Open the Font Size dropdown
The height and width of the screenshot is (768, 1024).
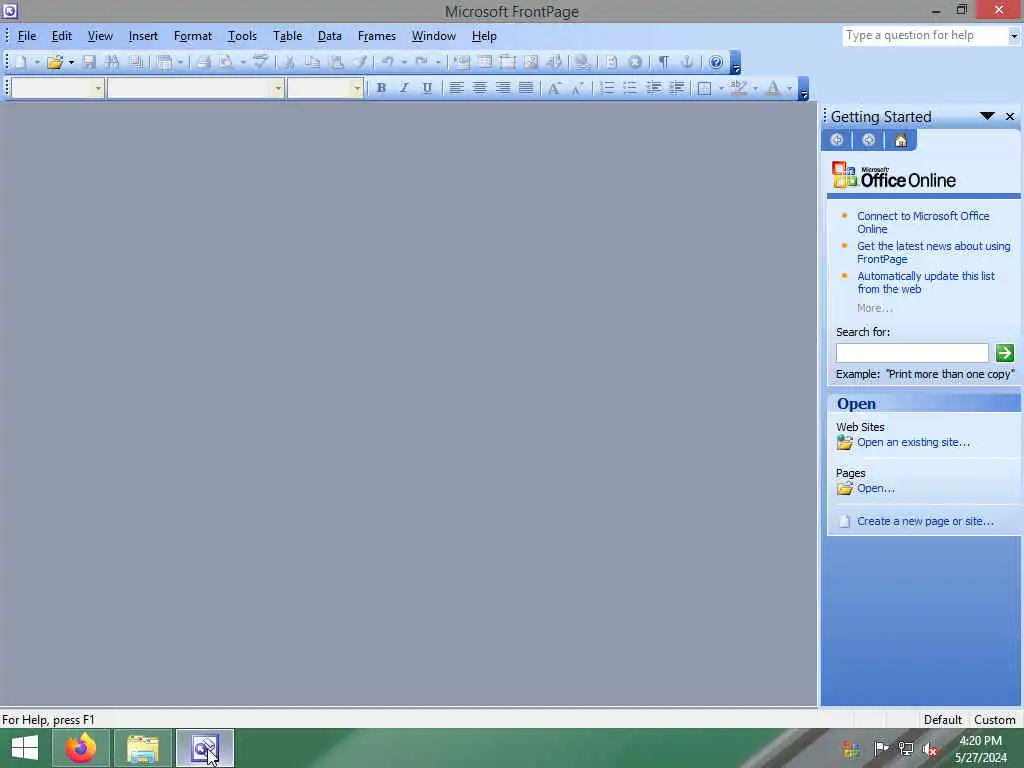point(357,88)
